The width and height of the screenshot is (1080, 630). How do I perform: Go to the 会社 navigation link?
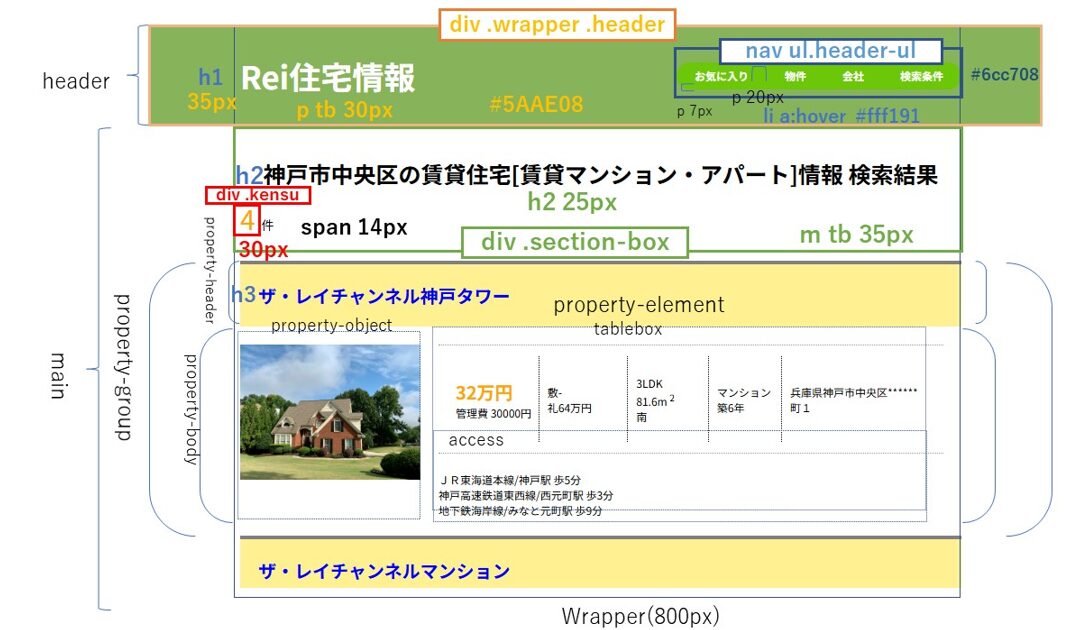click(853, 77)
